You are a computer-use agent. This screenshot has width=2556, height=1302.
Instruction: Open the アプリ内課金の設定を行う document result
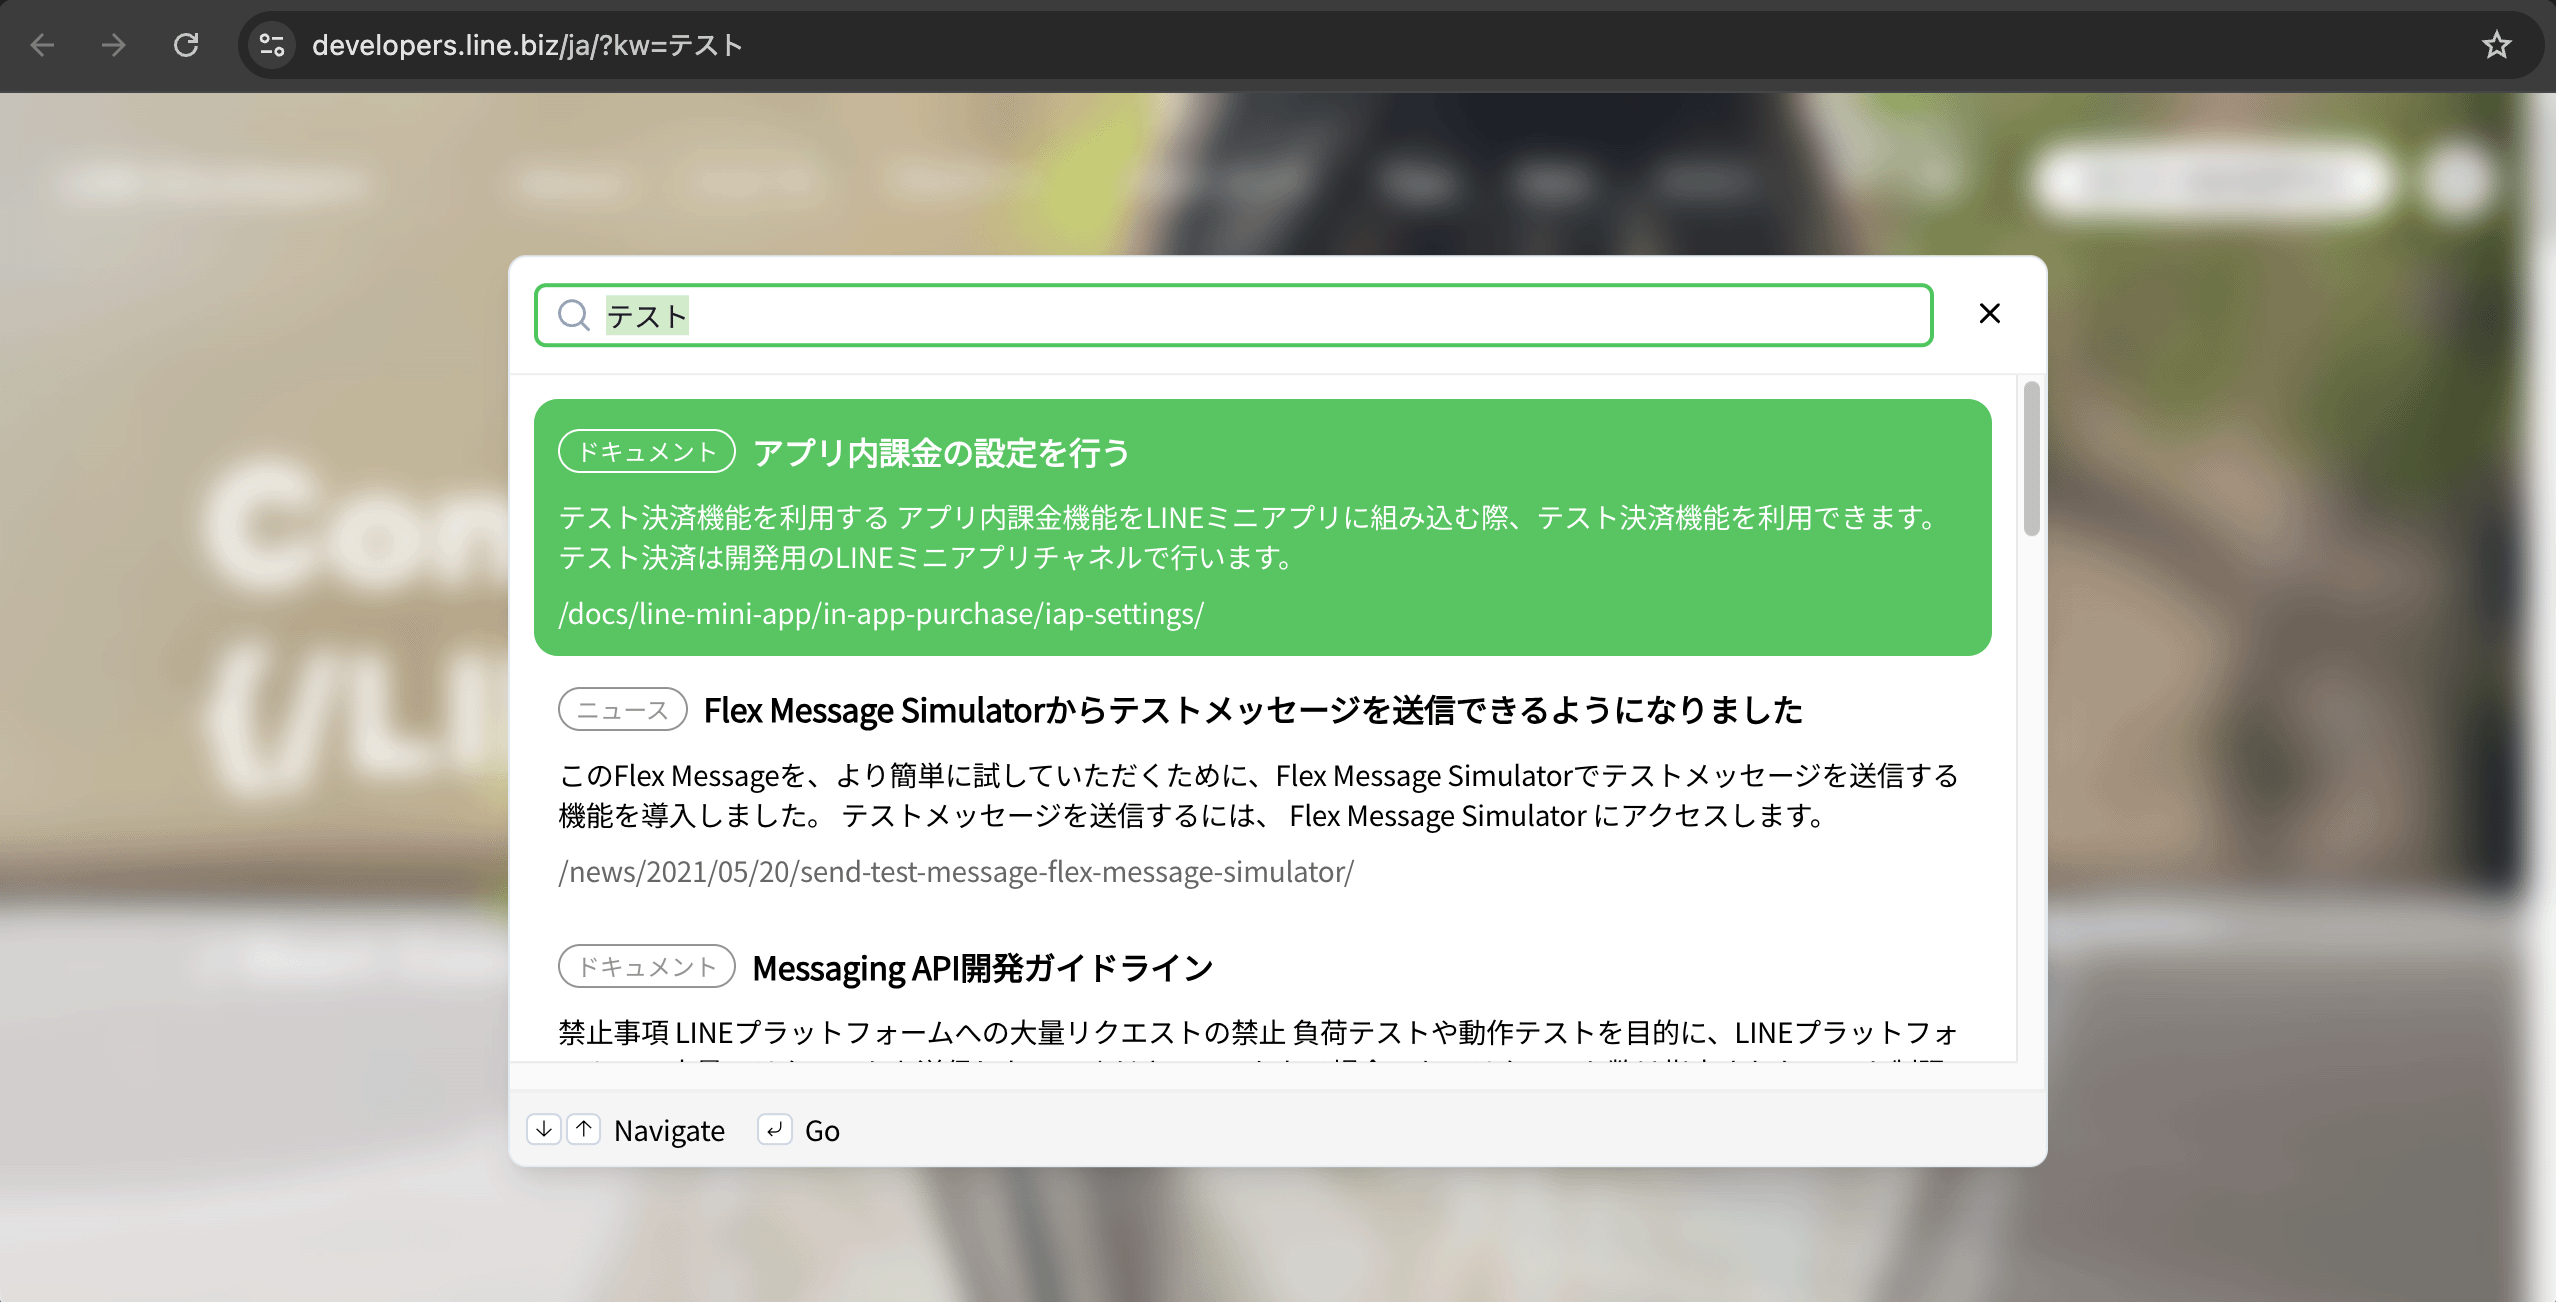(941, 451)
